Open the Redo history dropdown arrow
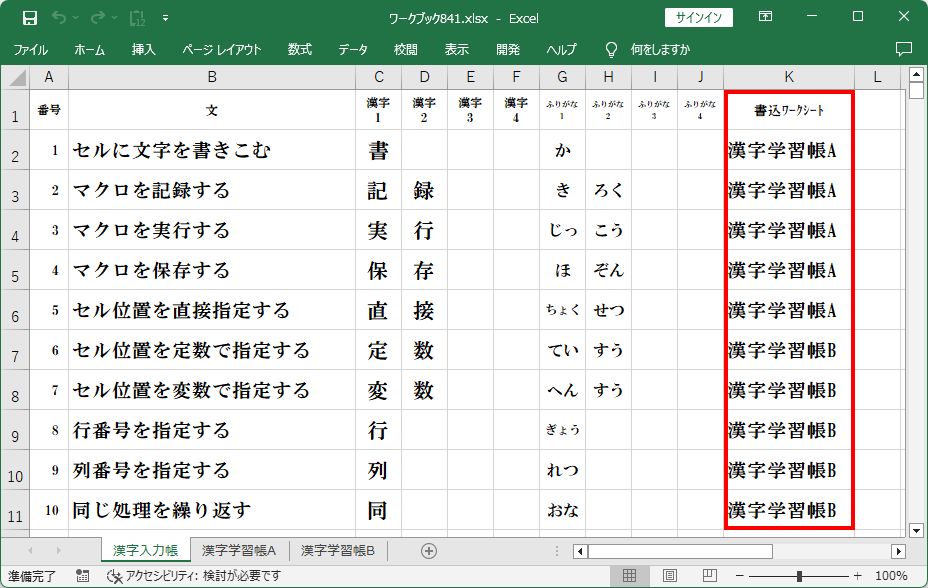 click(x=114, y=18)
